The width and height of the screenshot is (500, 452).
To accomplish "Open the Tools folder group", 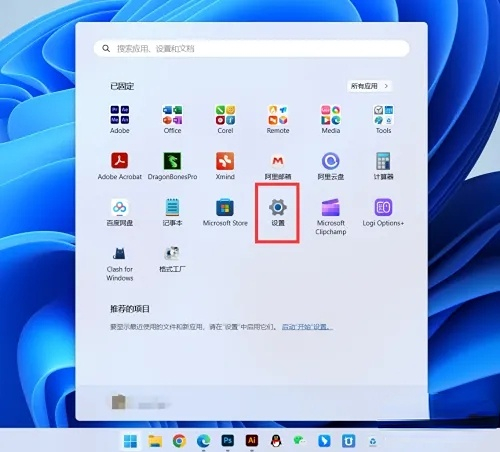I will (383, 119).
